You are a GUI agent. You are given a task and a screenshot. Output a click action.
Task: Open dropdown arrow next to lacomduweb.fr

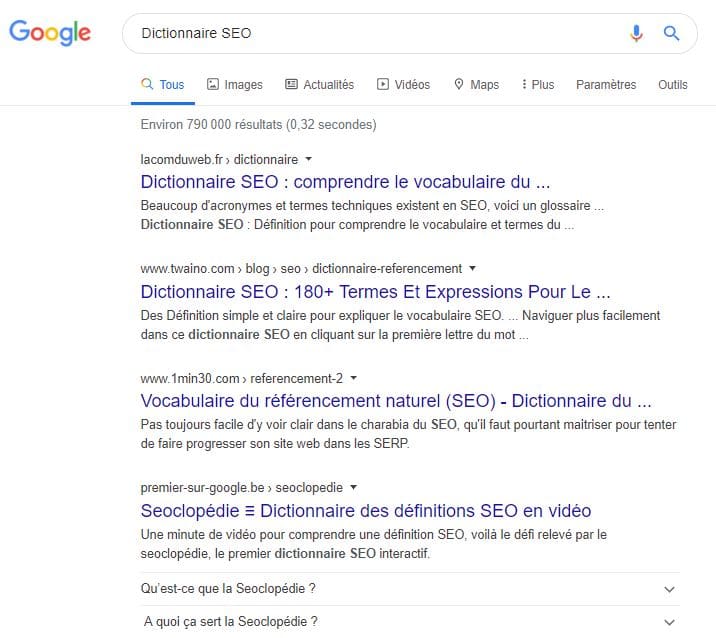pos(309,159)
